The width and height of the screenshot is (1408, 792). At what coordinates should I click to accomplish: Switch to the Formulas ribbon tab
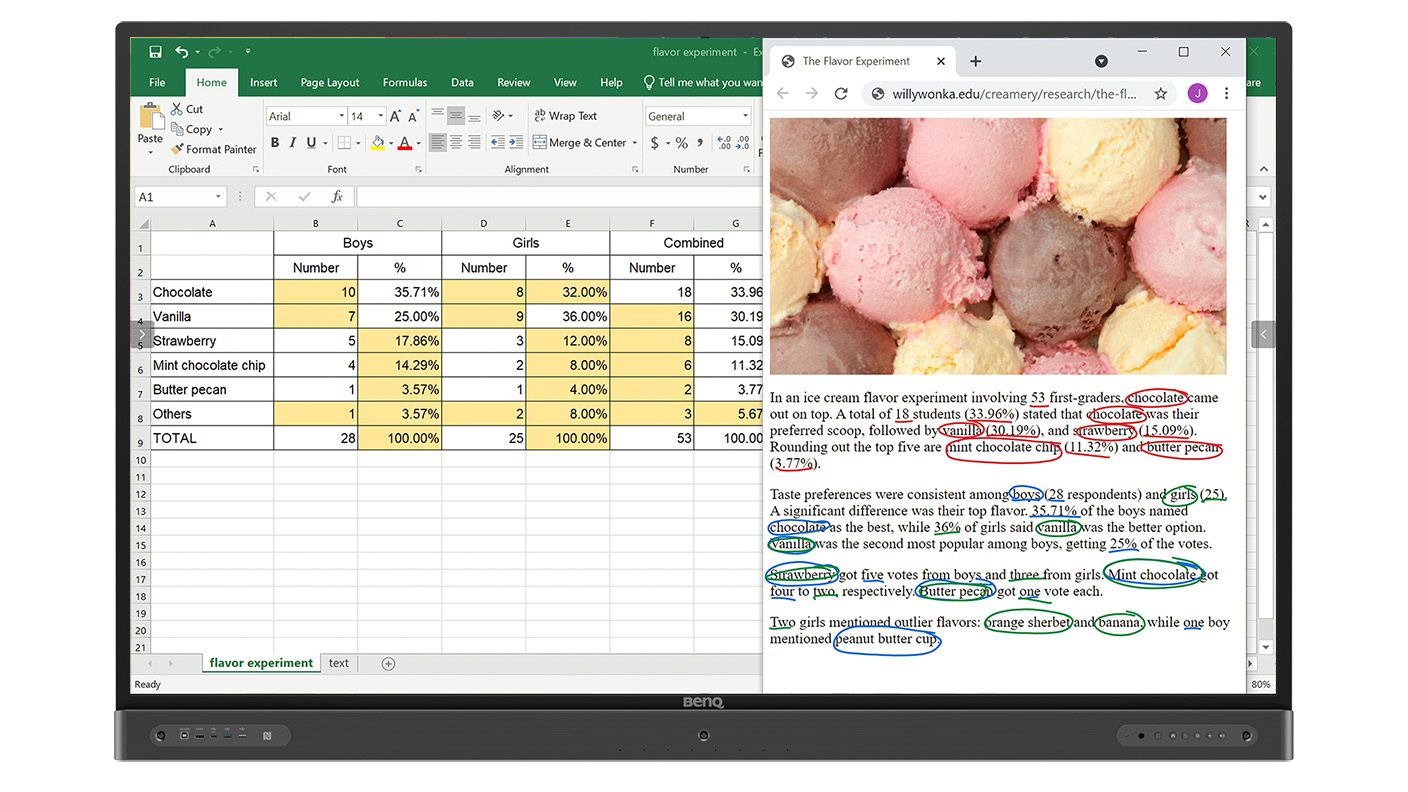point(405,82)
